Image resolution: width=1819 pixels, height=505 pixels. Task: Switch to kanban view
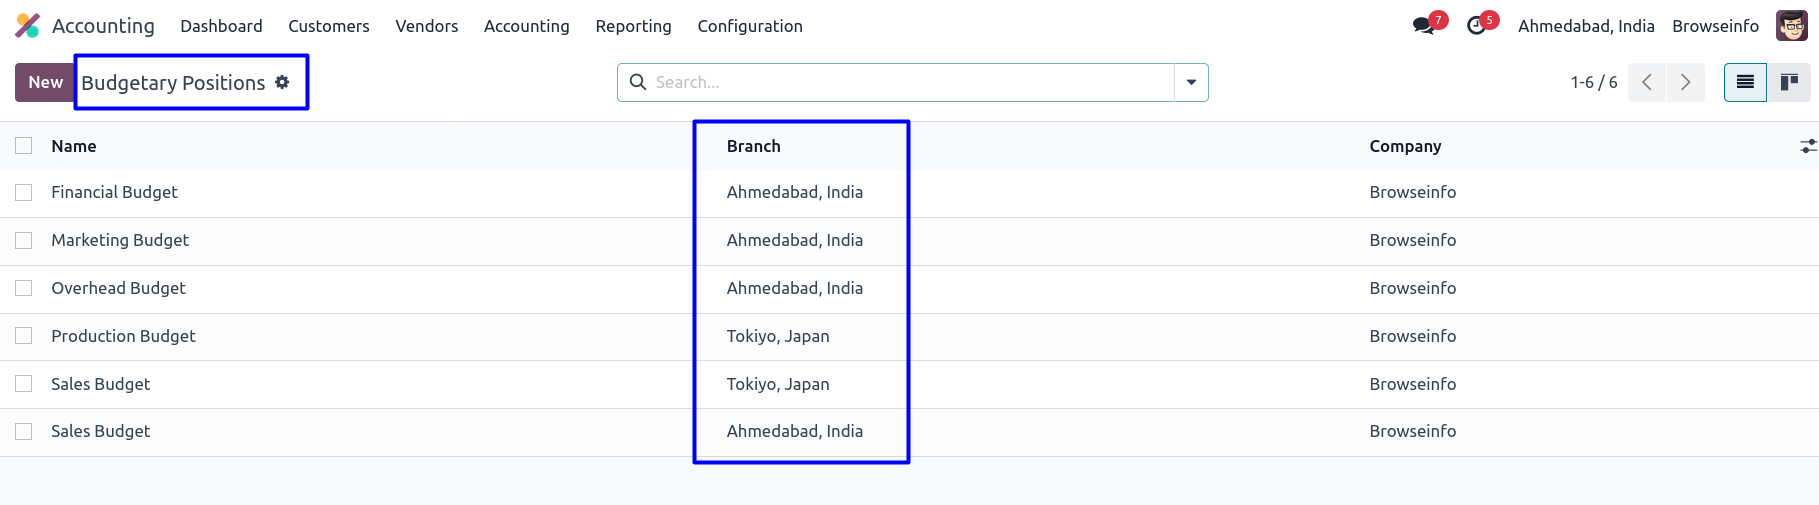click(1789, 82)
